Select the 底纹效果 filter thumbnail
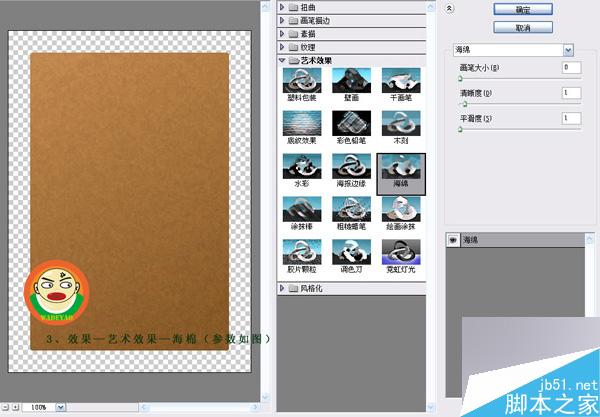The height and width of the screenshot is (417, 600). (302, 123)
